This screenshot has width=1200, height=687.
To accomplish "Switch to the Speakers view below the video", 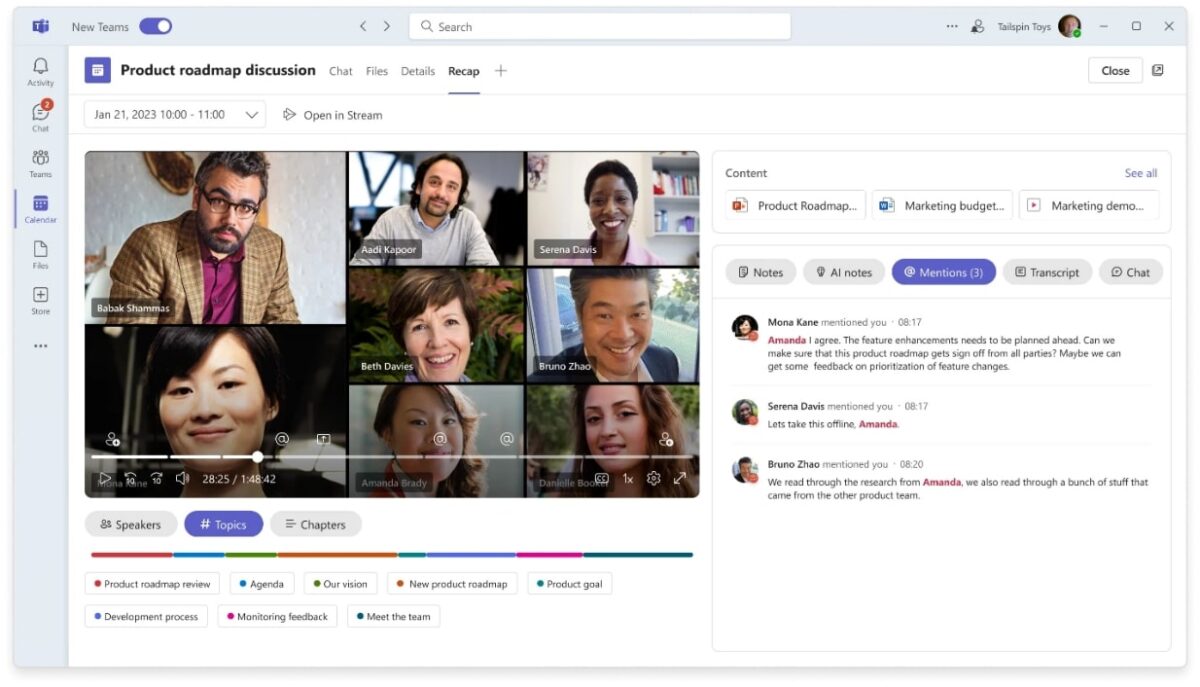I will pos(131,523).
